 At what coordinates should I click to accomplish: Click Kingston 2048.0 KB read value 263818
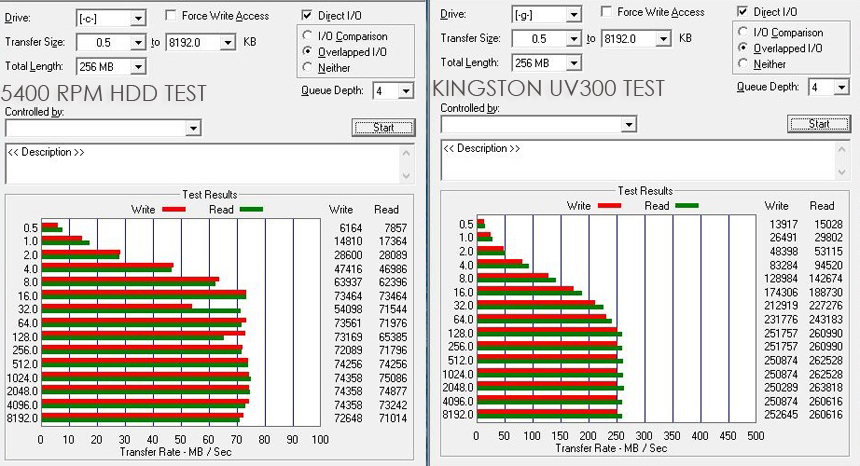826,388
